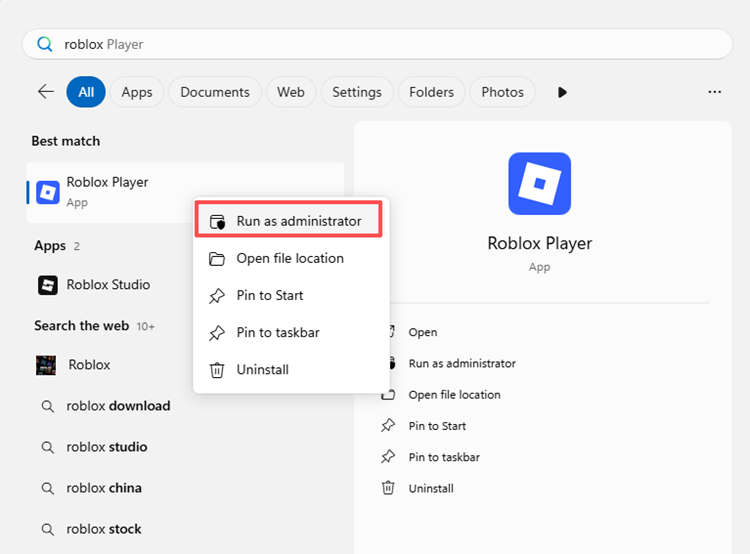This screenshot has height=554, width=750.
Task: Click Pin to taskbar in details pane
Action: pyautogui.click(x=444, y=457)
